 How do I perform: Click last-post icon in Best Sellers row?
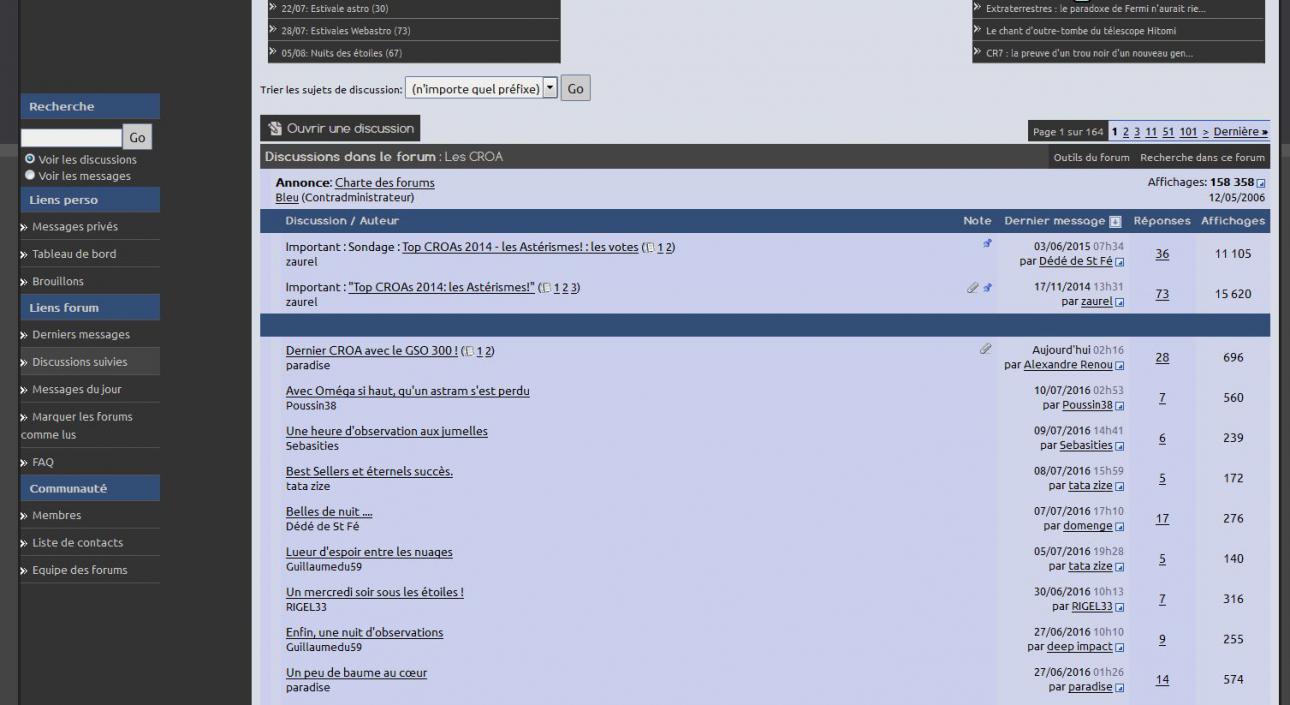pos(1120,487)
